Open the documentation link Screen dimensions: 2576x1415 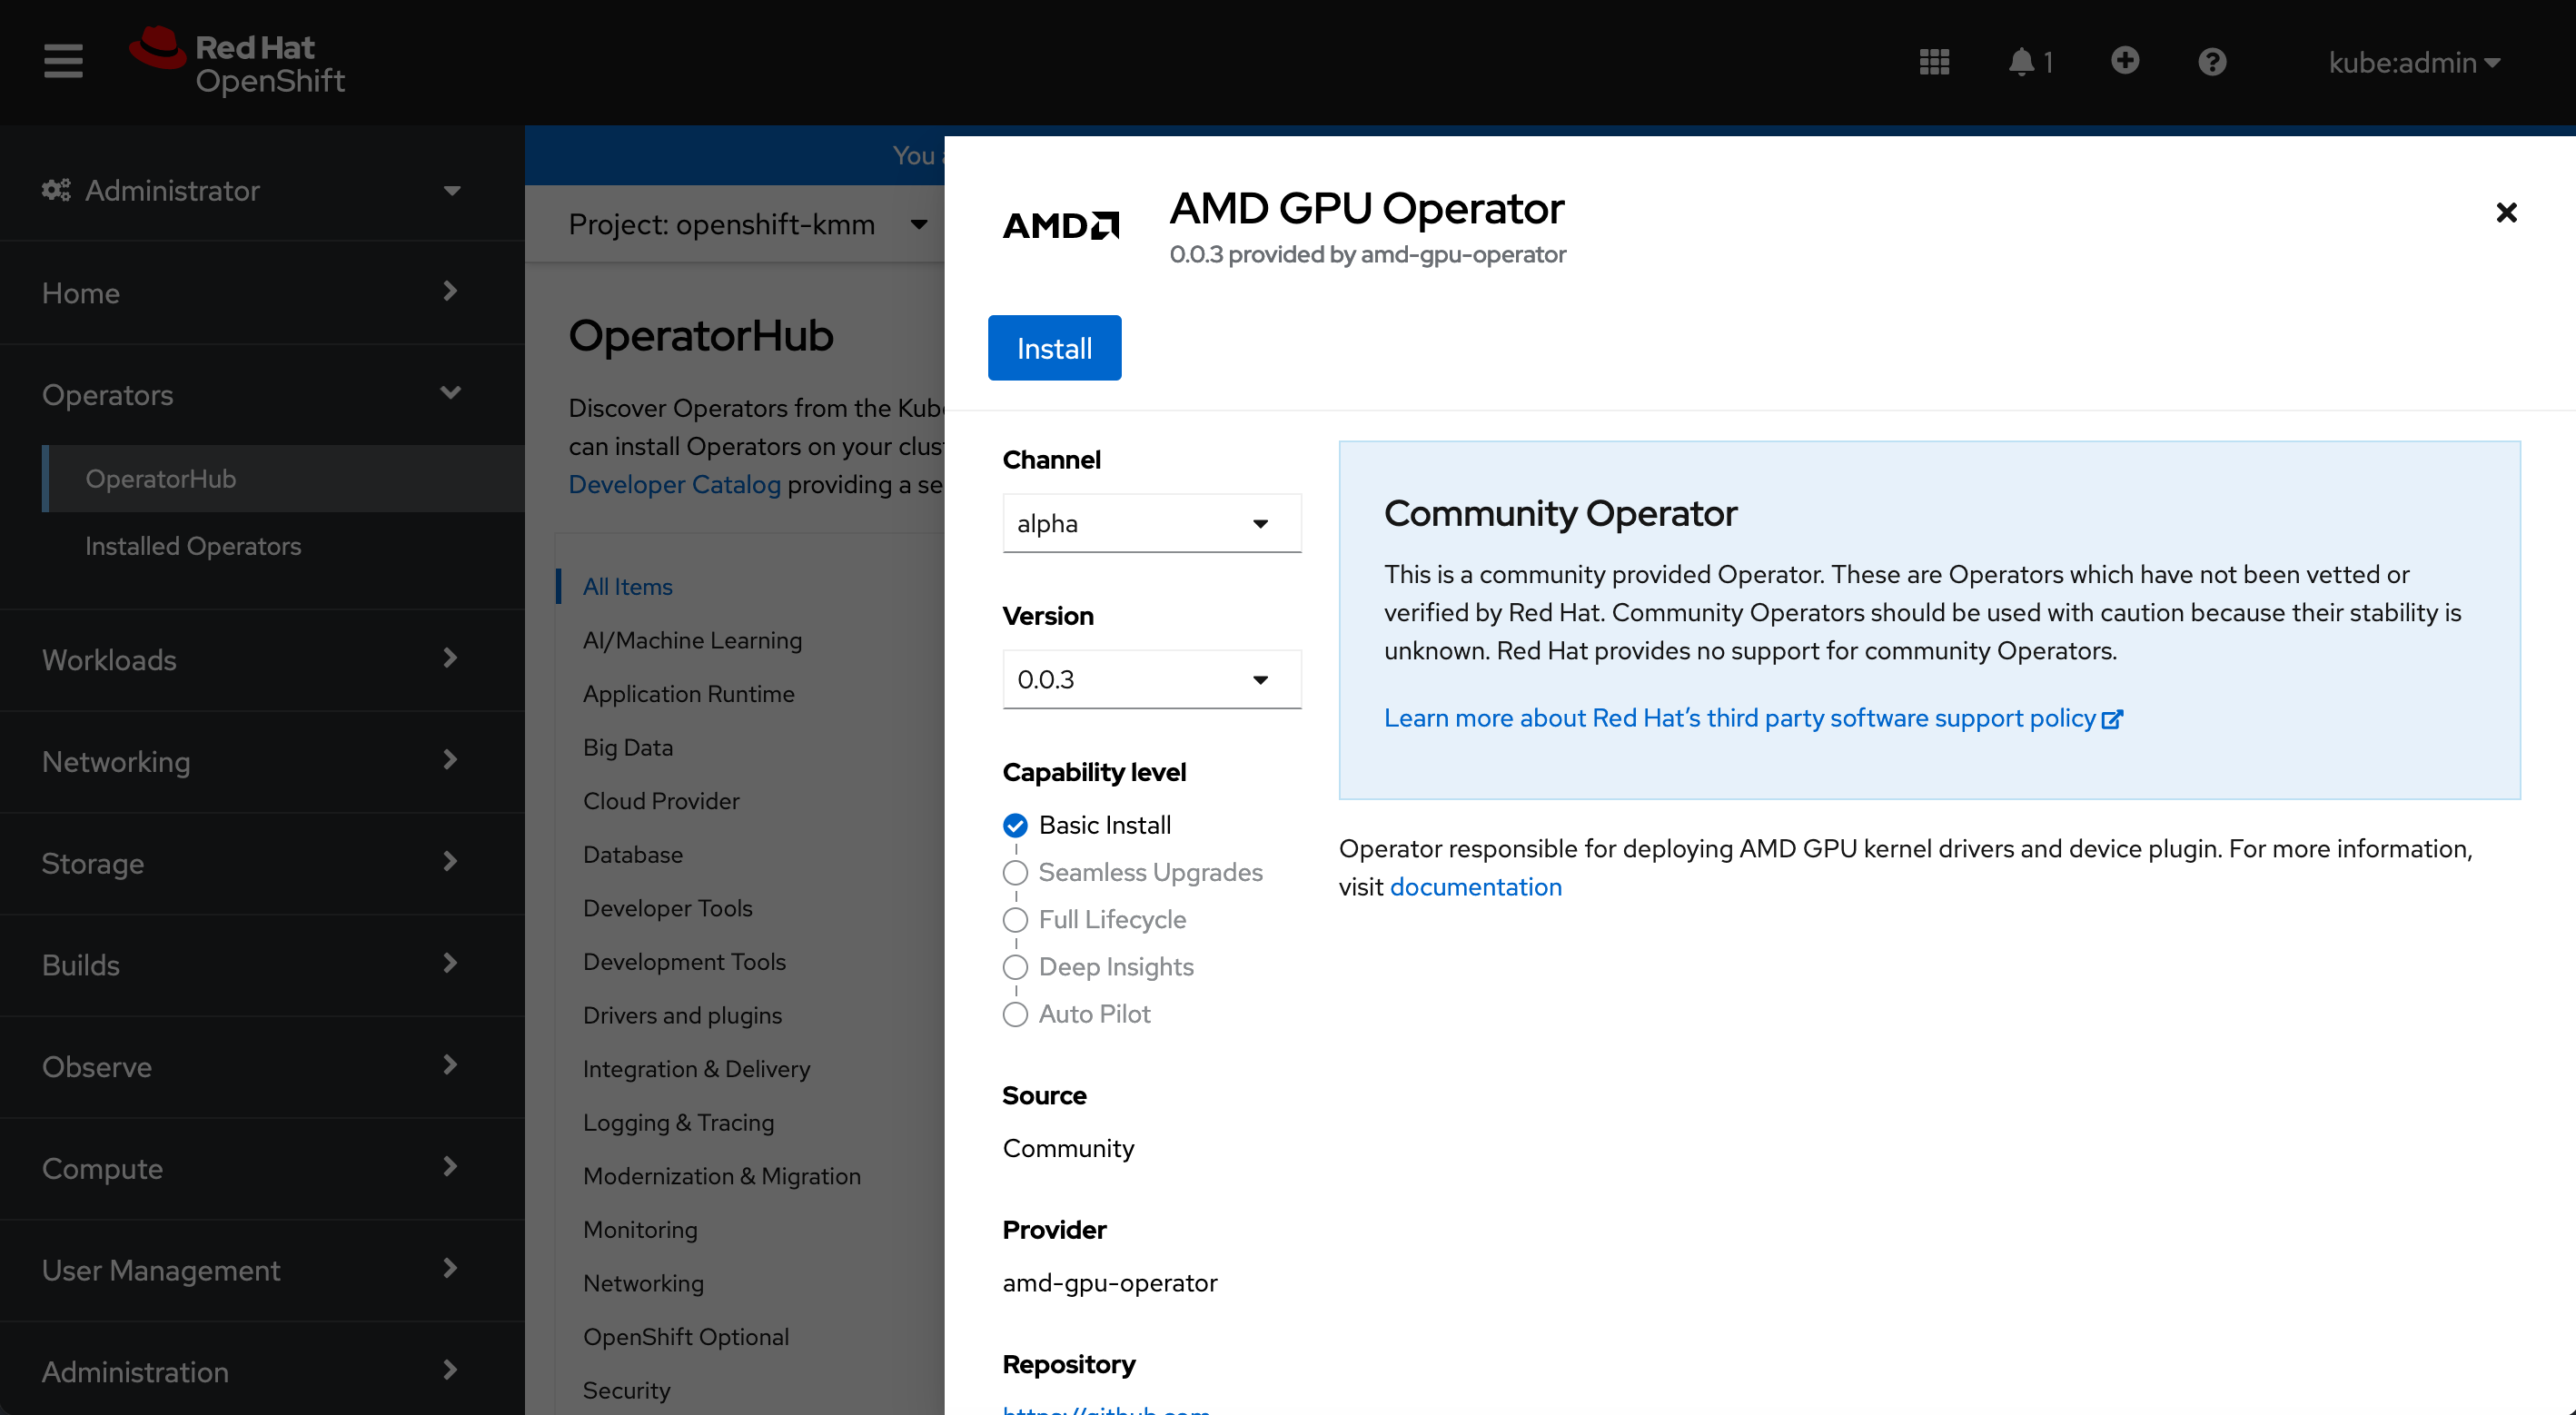point(1475,887)
